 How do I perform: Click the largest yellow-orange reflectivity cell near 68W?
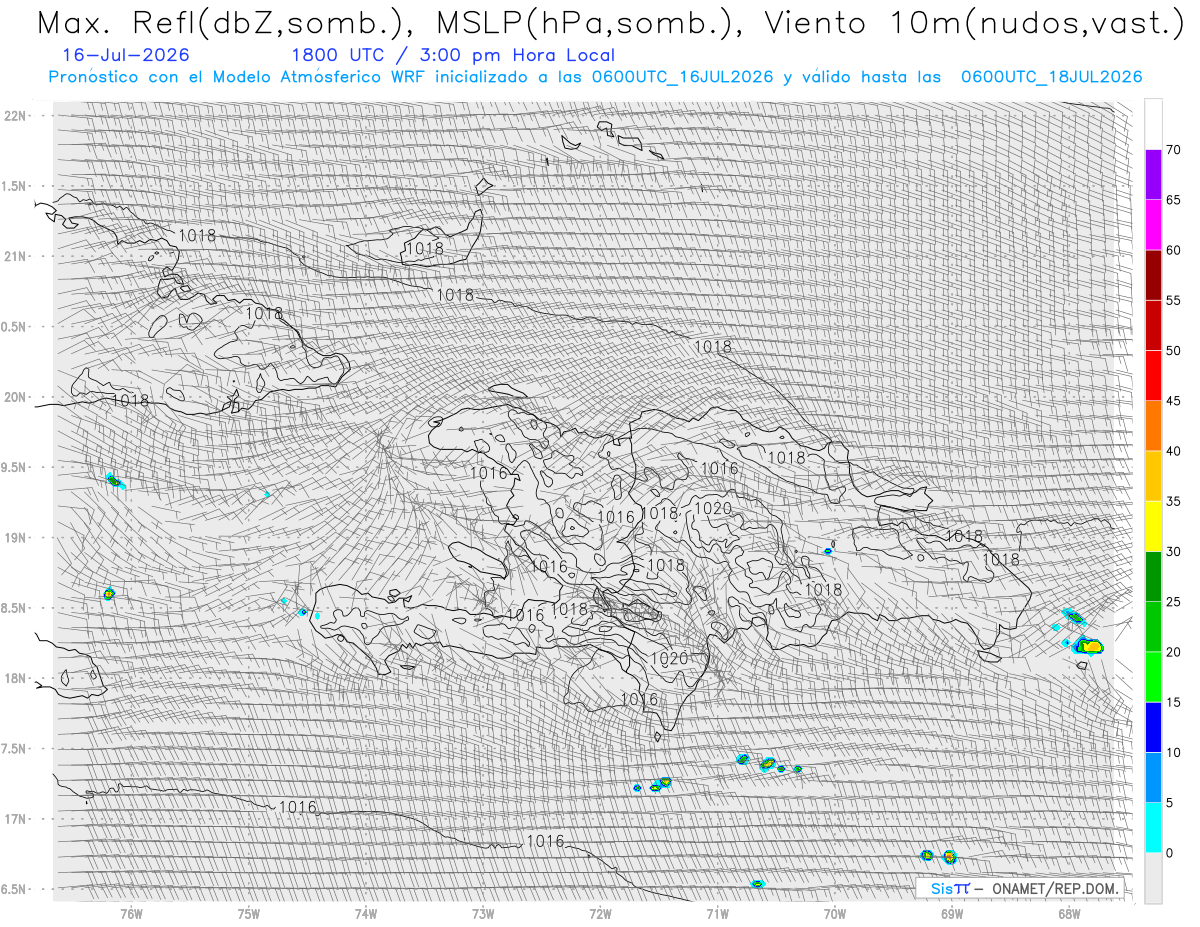(x=1088, y=646)
